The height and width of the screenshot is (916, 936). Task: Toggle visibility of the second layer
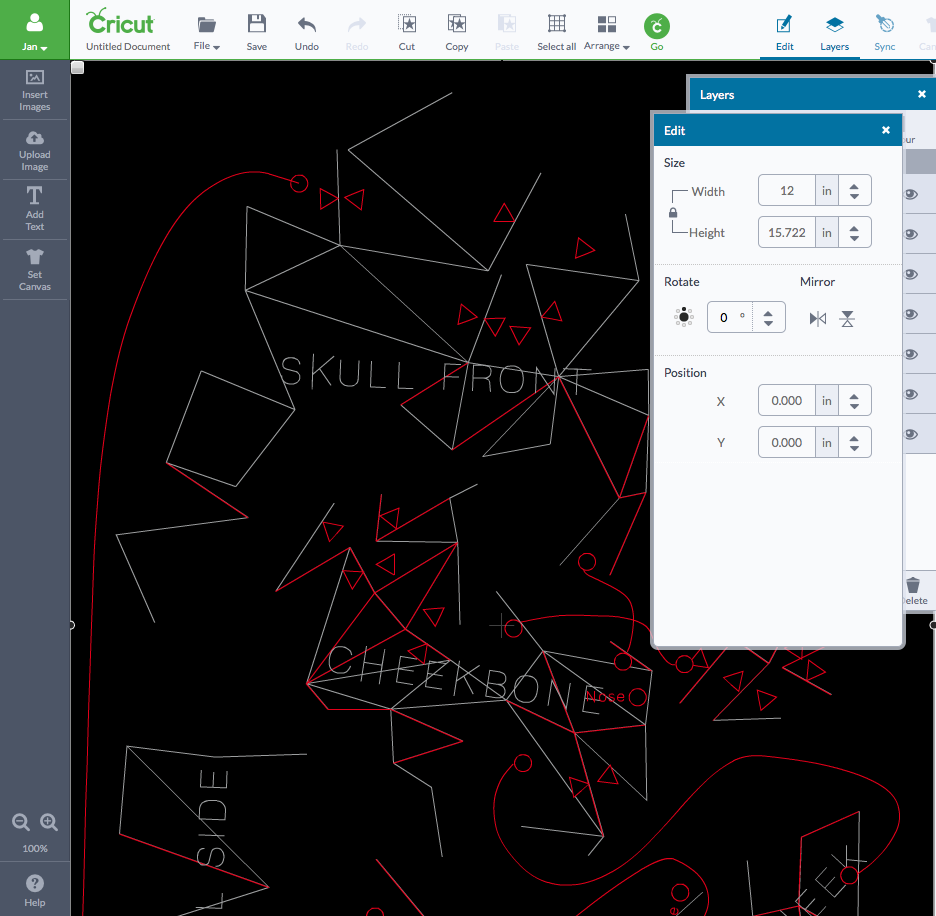(911, 234)
